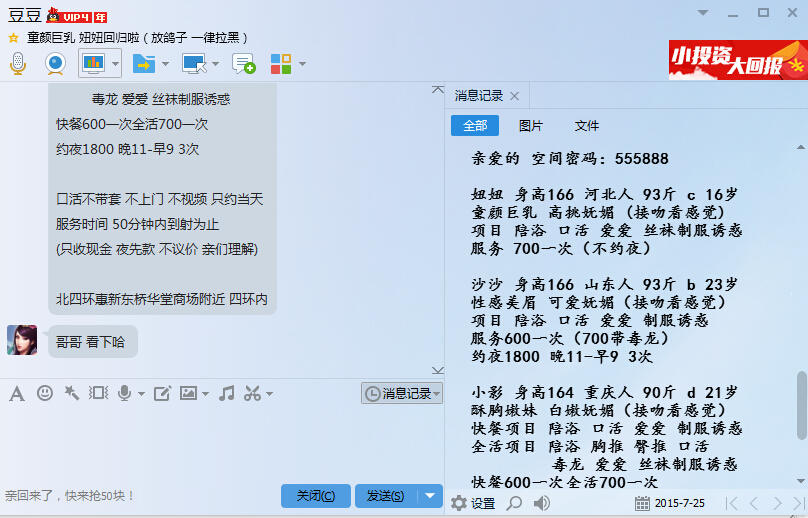Click the search magnifier in history panel
This screenshot has height=518, width=808.
[x=514, y=503]
